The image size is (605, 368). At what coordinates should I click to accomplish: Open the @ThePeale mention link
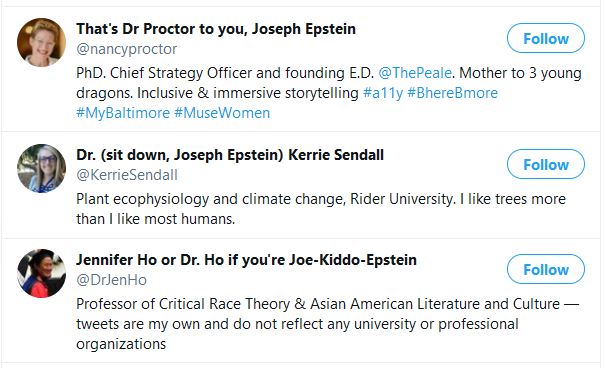415,73
